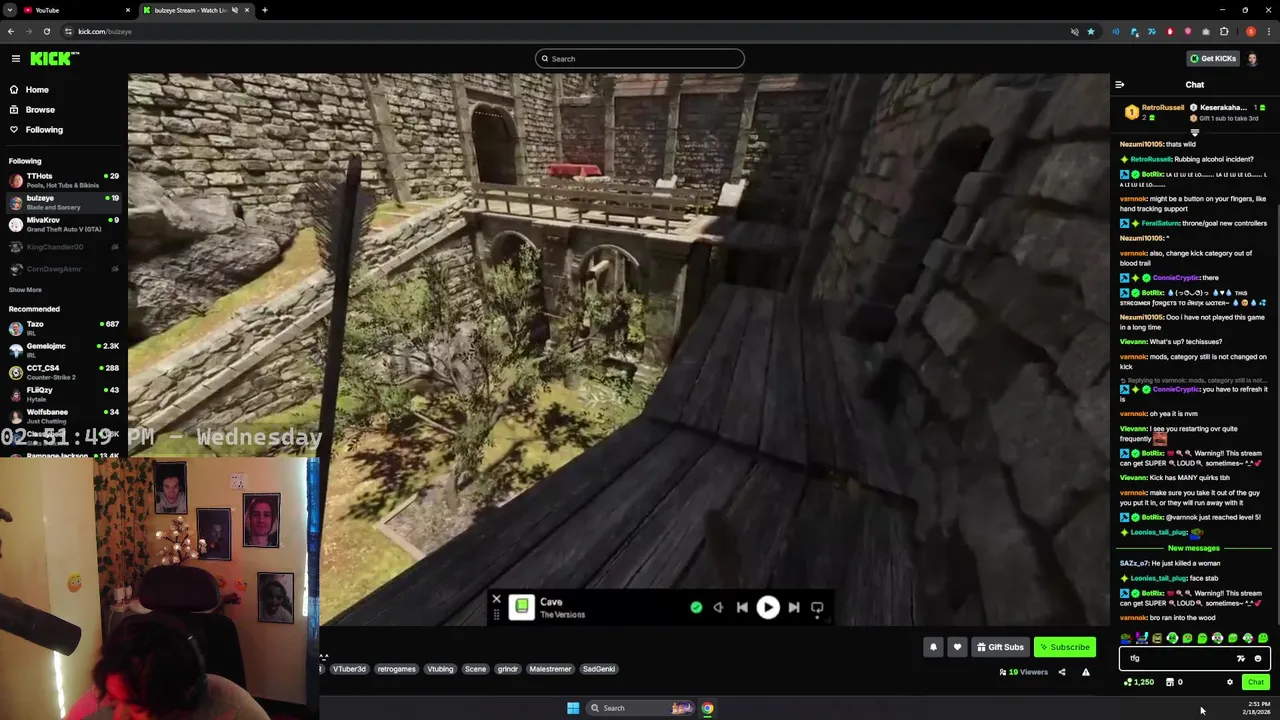Open the user profile avatar menu
Image resolution: width=1280 pixels, height=720 pixels.
[x=1252, y=59]
